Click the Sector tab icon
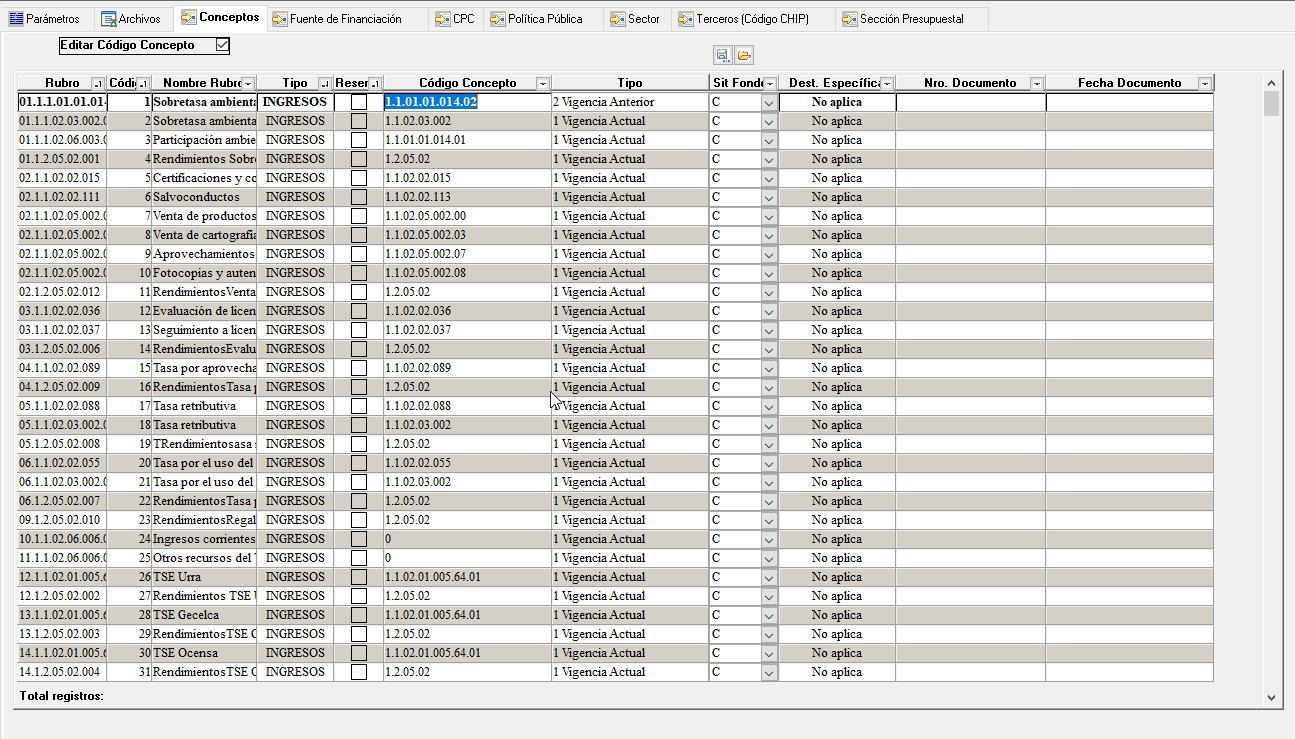The height and width of the screenshot is (739, 1295). pyautogui.click(x=618, y=19)
